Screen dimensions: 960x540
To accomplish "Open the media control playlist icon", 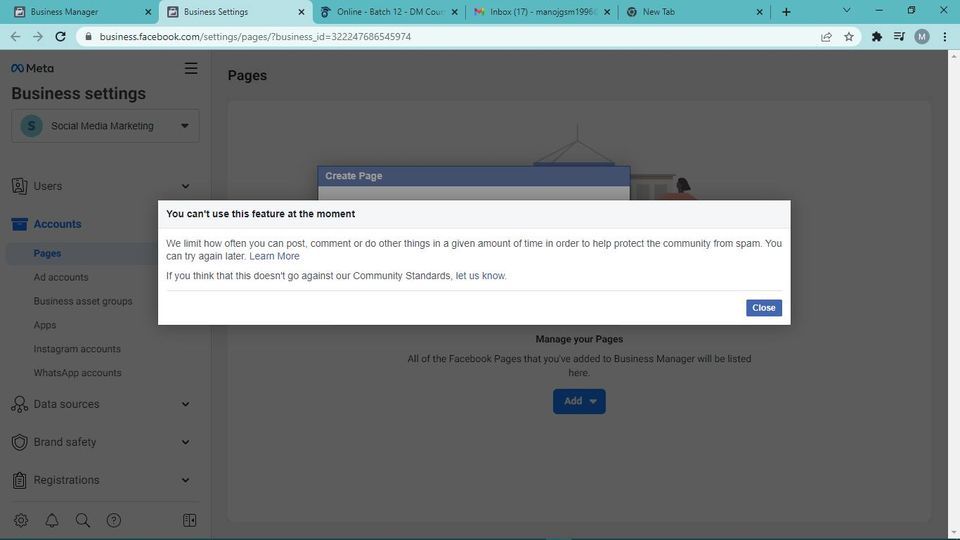I will [899, 37].
